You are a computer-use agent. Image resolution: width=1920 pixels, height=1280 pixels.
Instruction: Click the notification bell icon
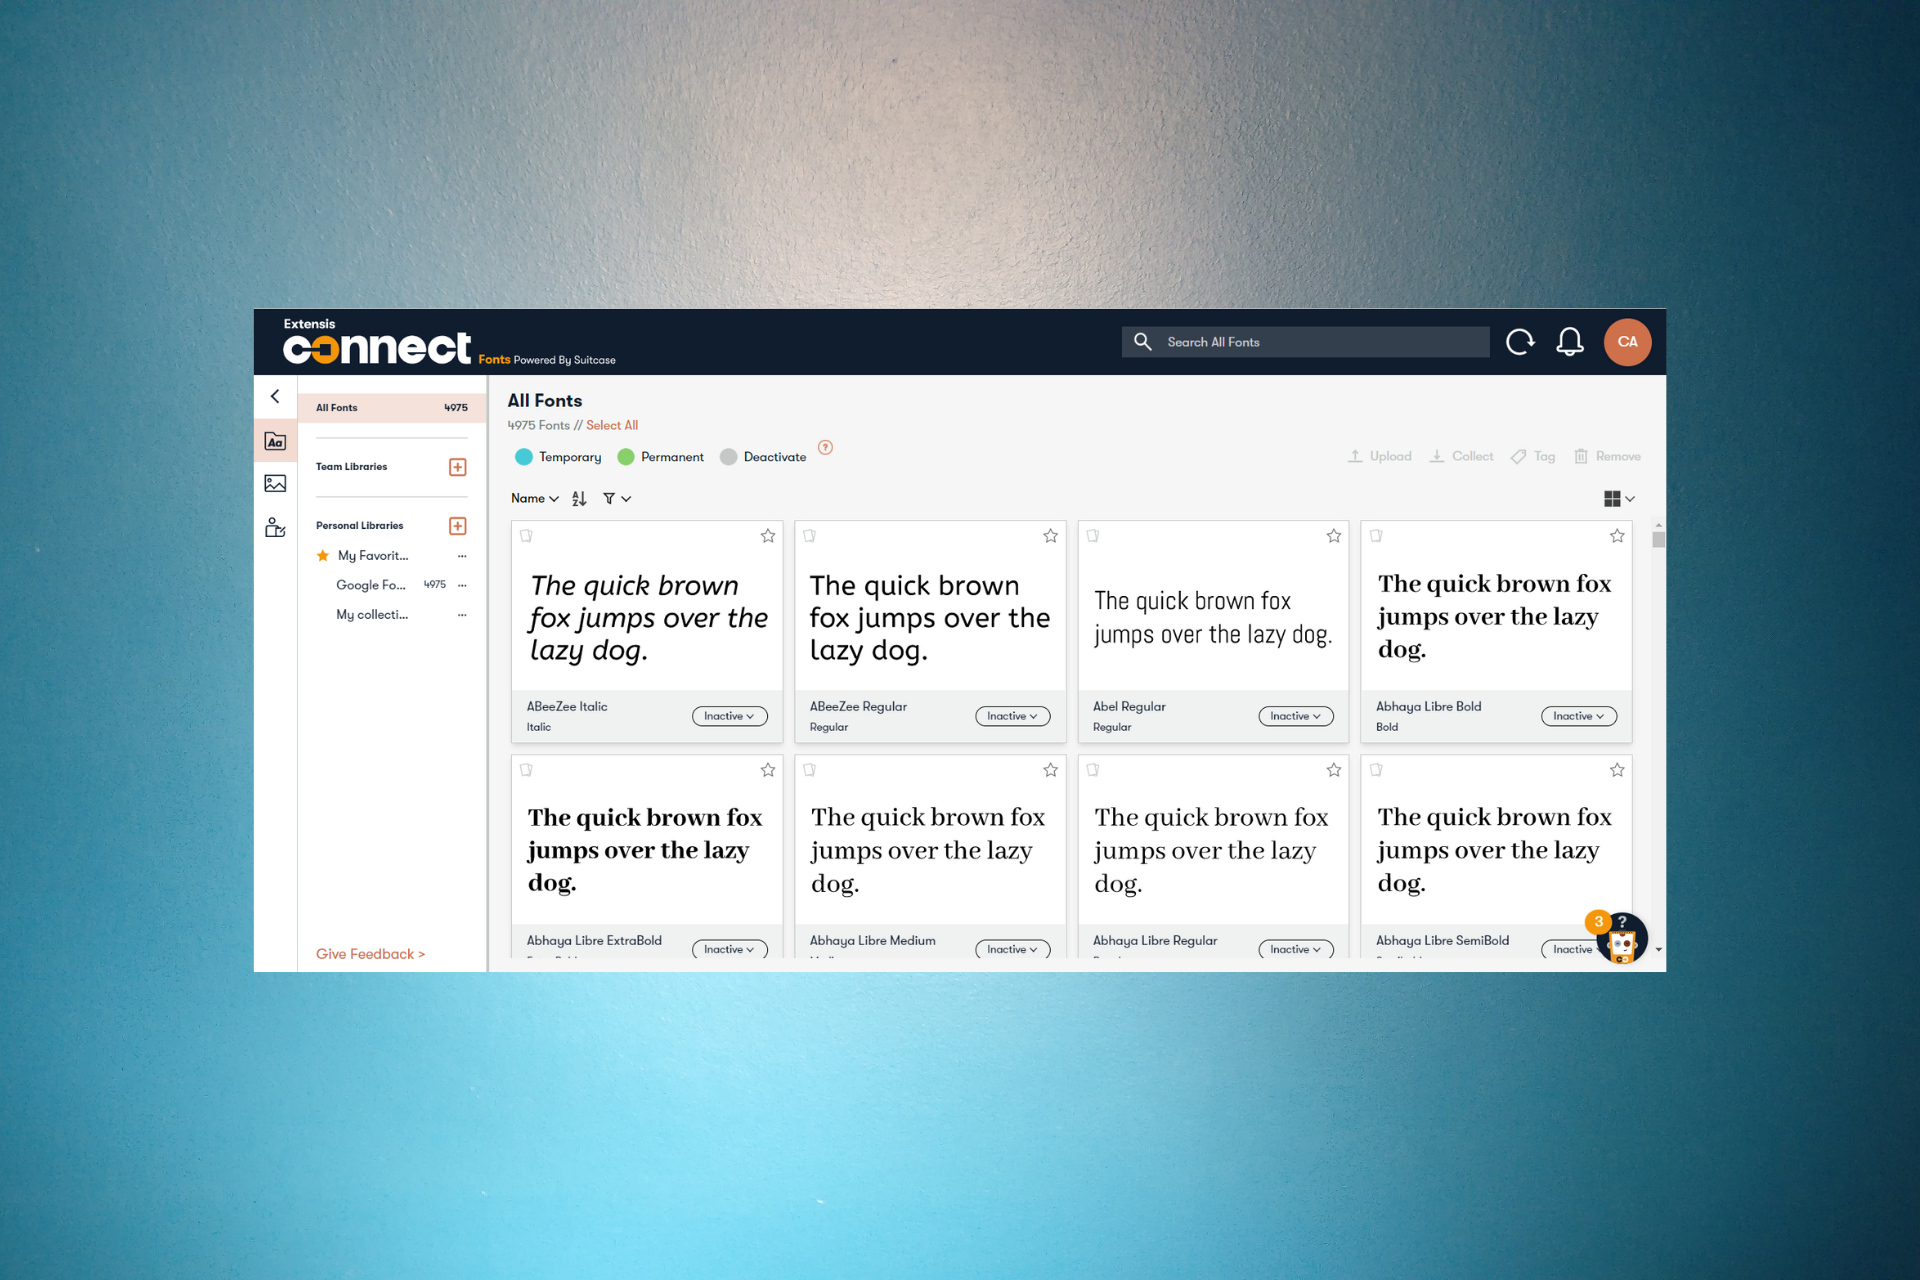click(1571, 340)
